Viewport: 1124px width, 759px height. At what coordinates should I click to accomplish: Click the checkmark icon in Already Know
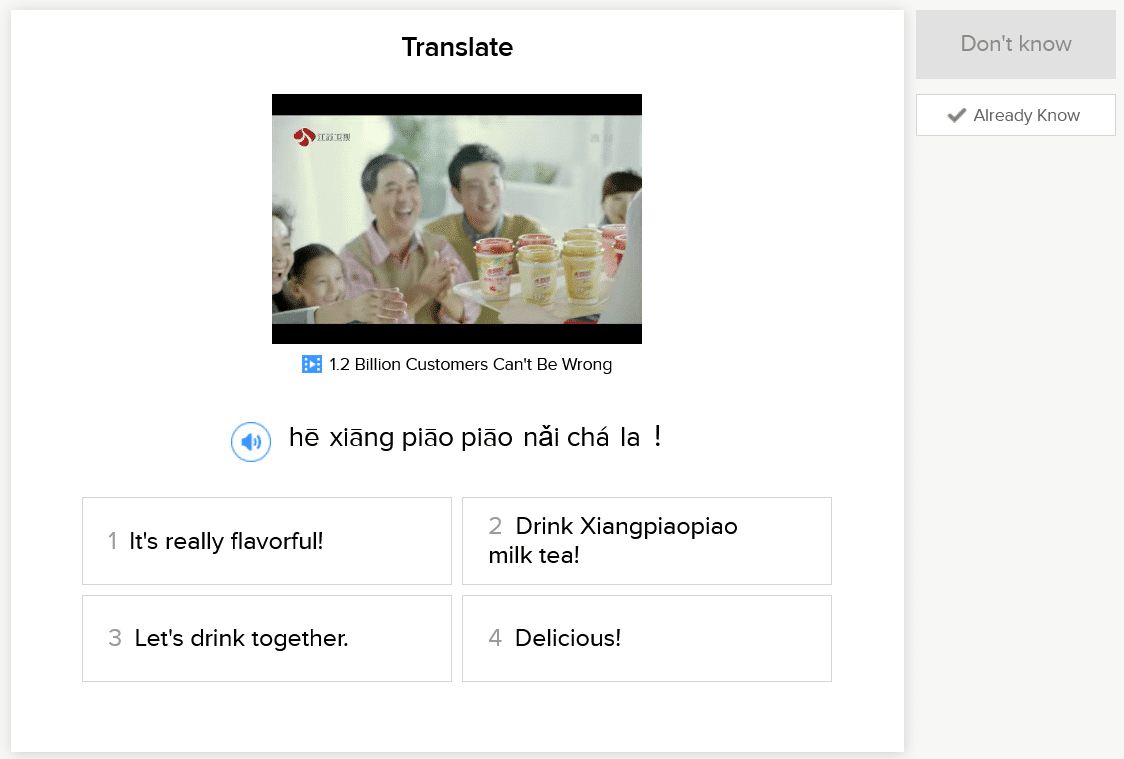[x=957, y=115]
